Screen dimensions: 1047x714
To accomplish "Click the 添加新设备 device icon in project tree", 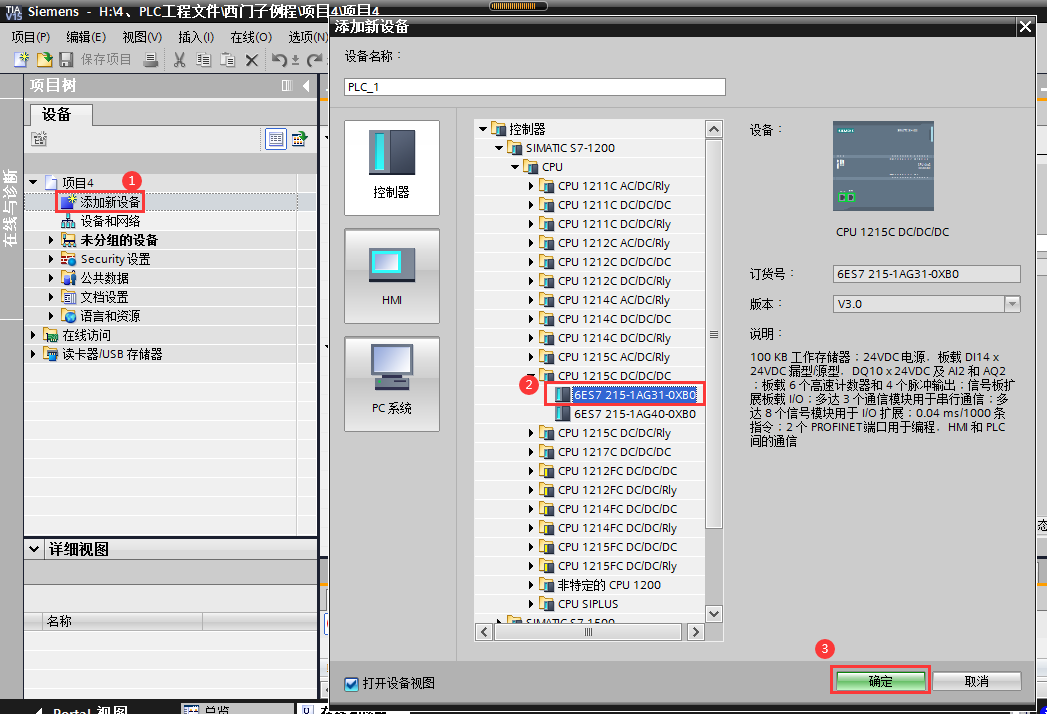I will coord(68,202).
